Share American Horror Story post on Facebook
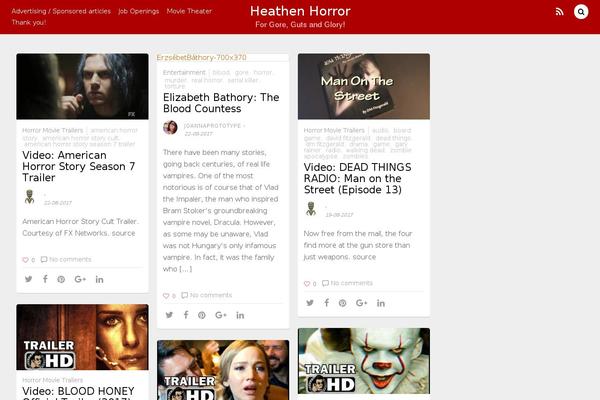The image size is (600, 400). 45,279
